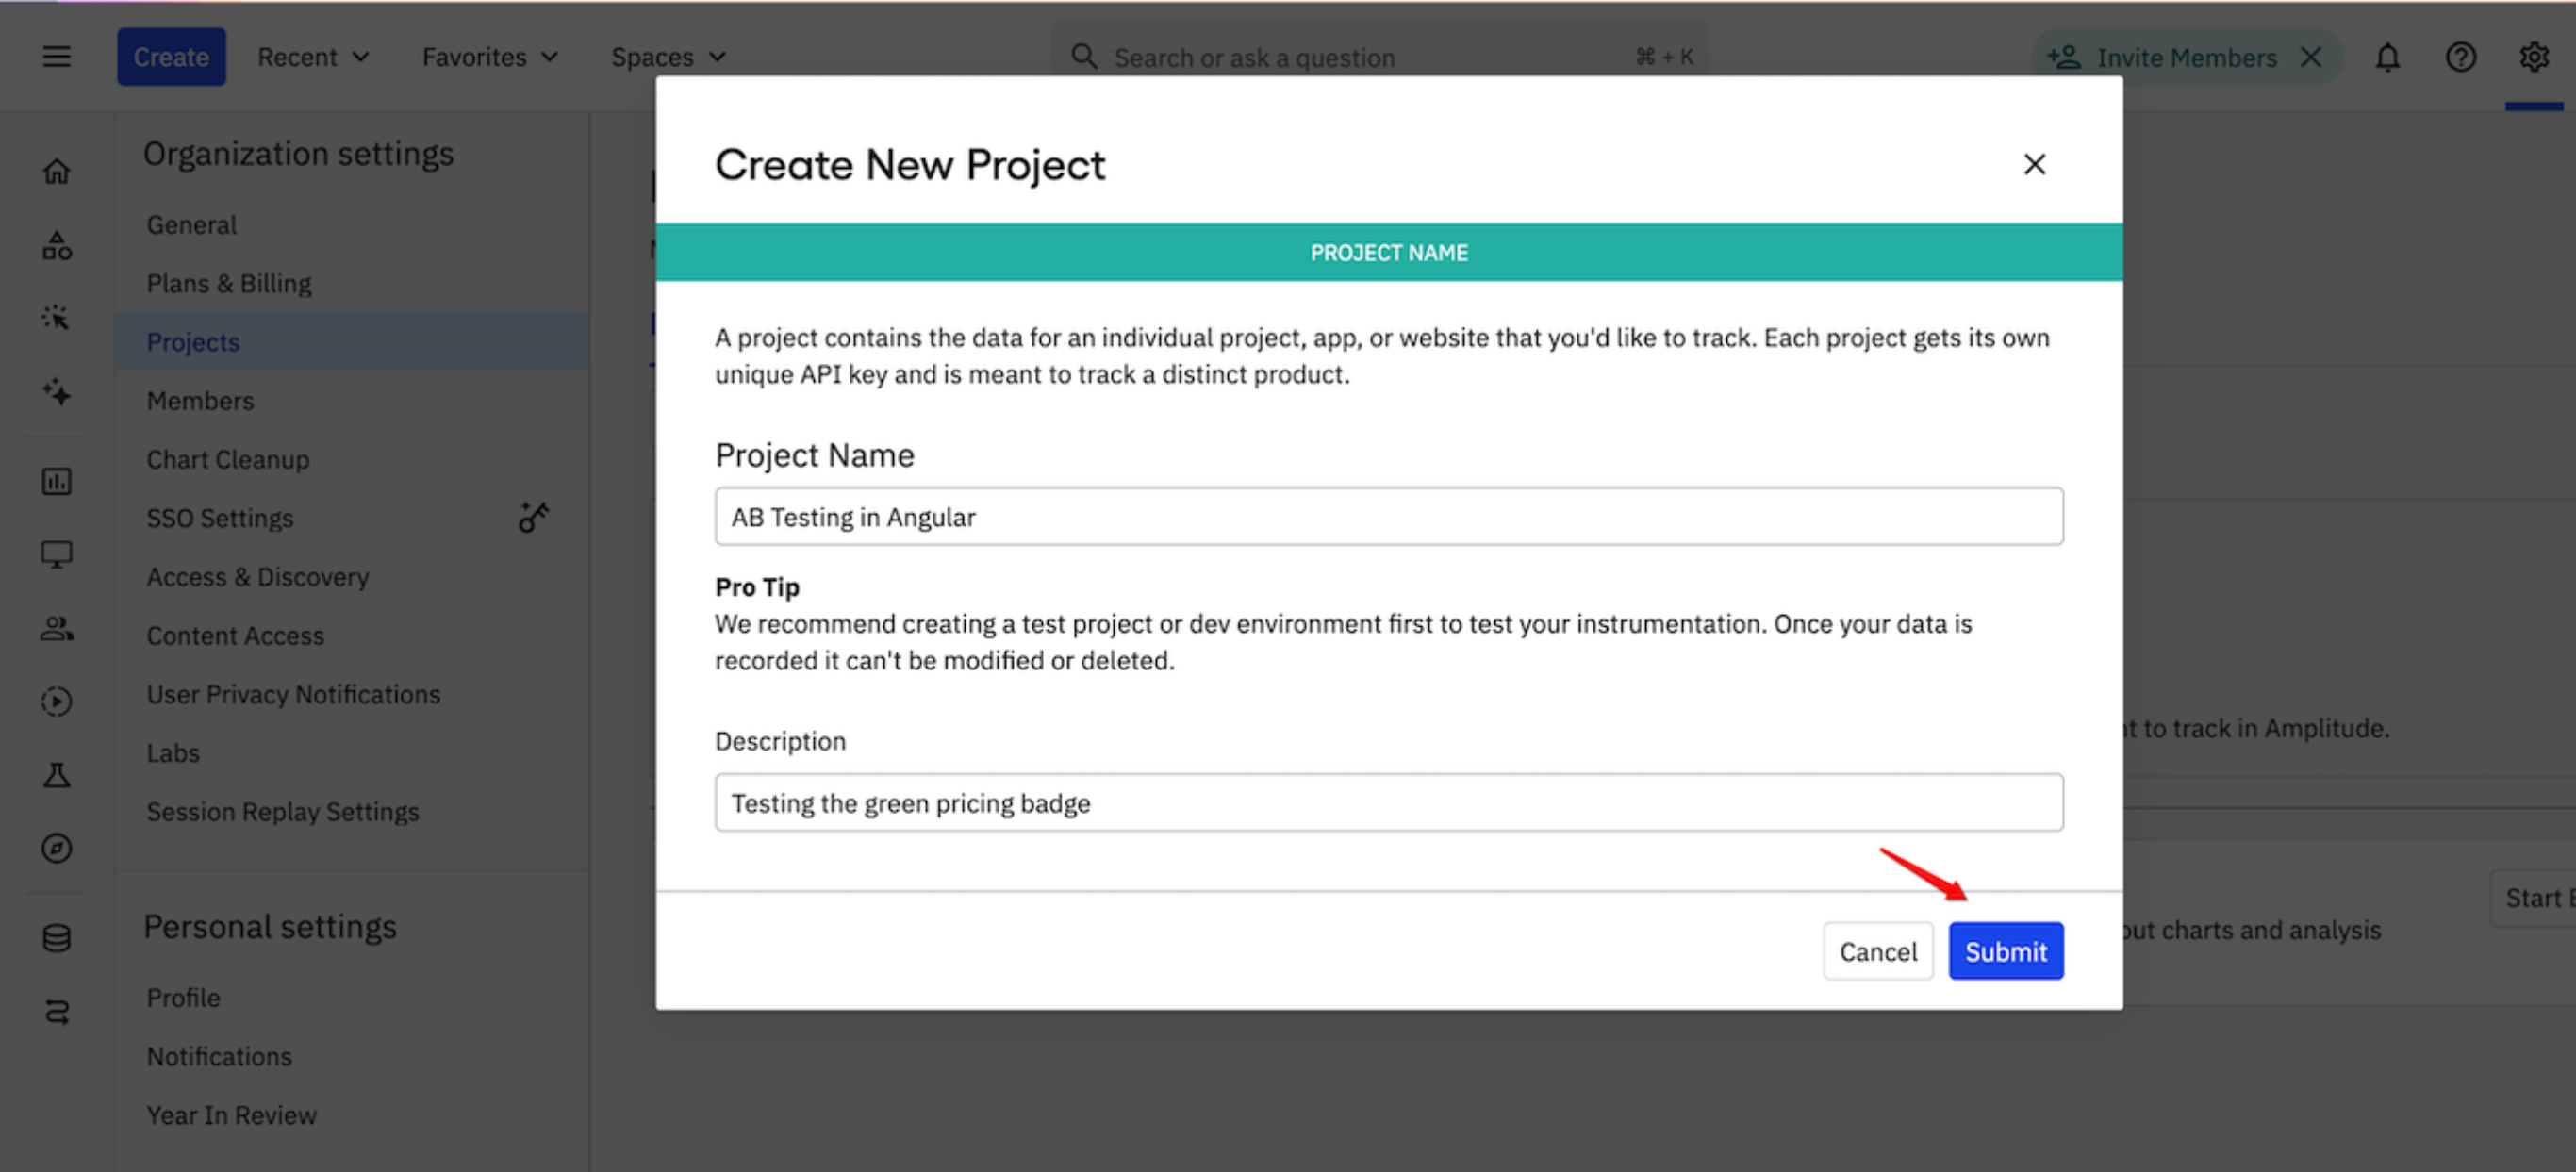This screenshot has width=2576, height=1172.
Task: Open the help question-mark icon
Action: [x=2461, y=57]
